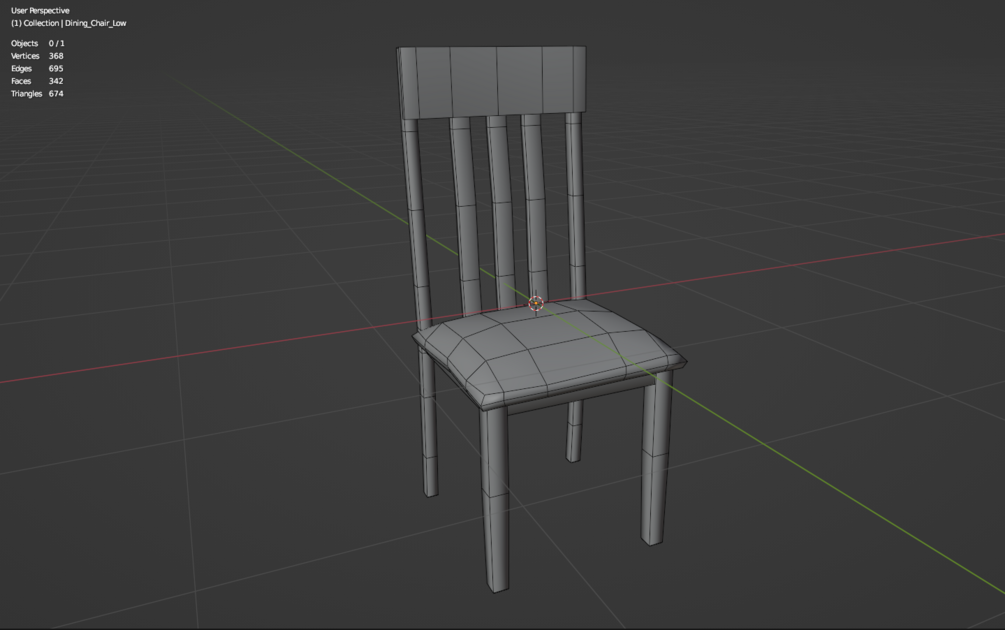Image resolution: width=1005 pixels, height=630 pixels.
Task: Click the "Edges 695" statistic
Action: 37,69
